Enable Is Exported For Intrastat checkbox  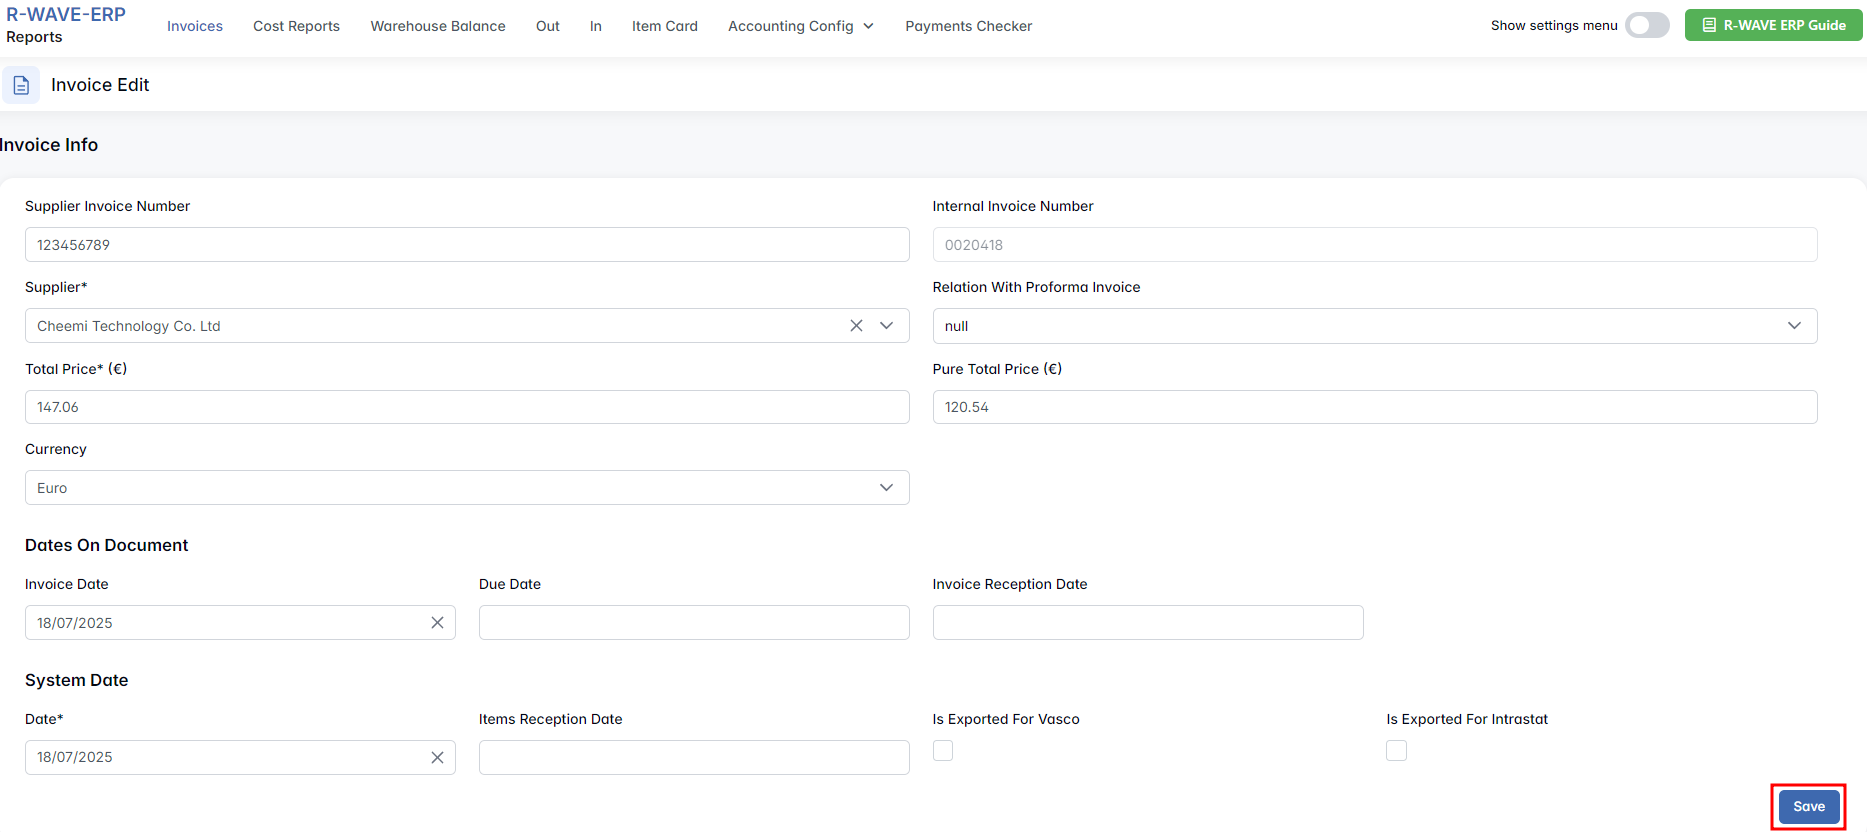(1396, 751)
